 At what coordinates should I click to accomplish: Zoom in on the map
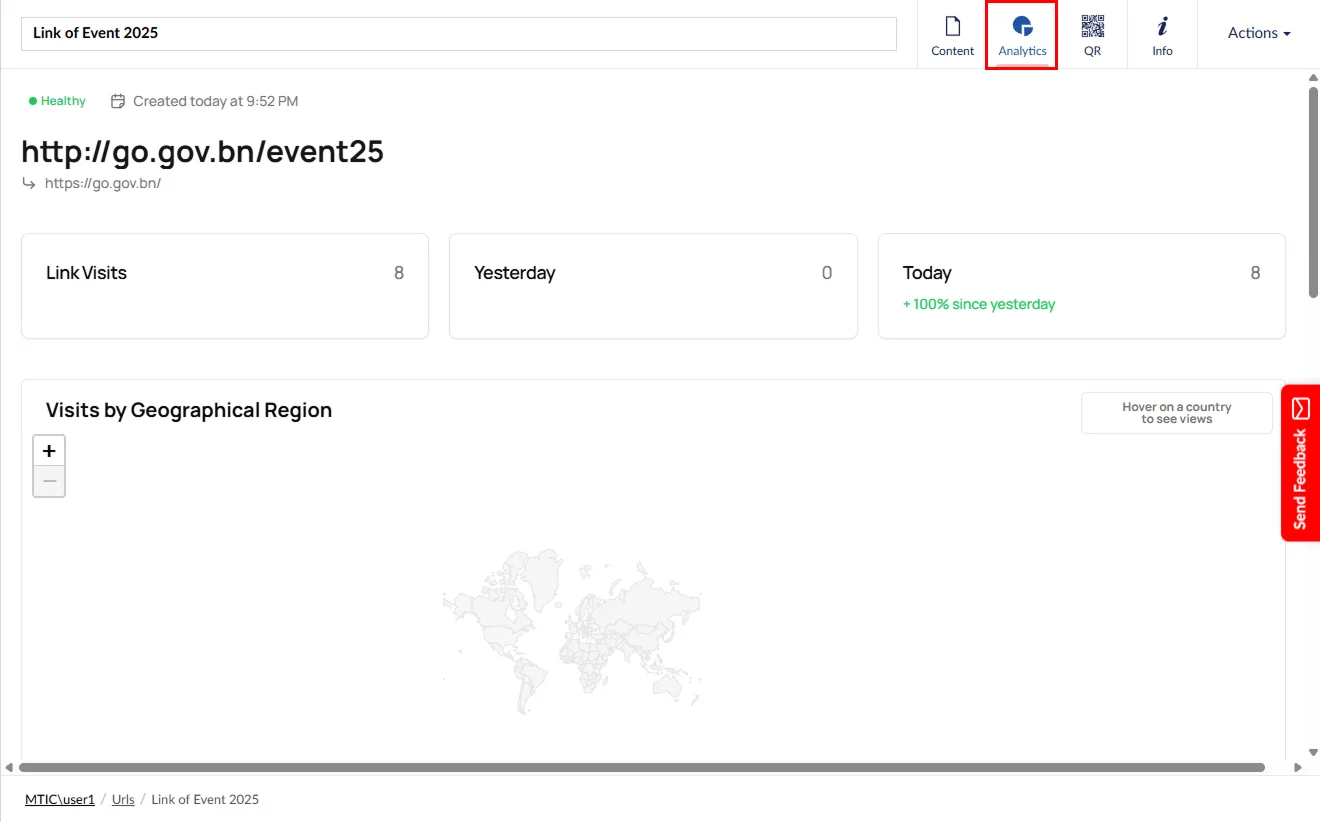click(x=49, y=451)
